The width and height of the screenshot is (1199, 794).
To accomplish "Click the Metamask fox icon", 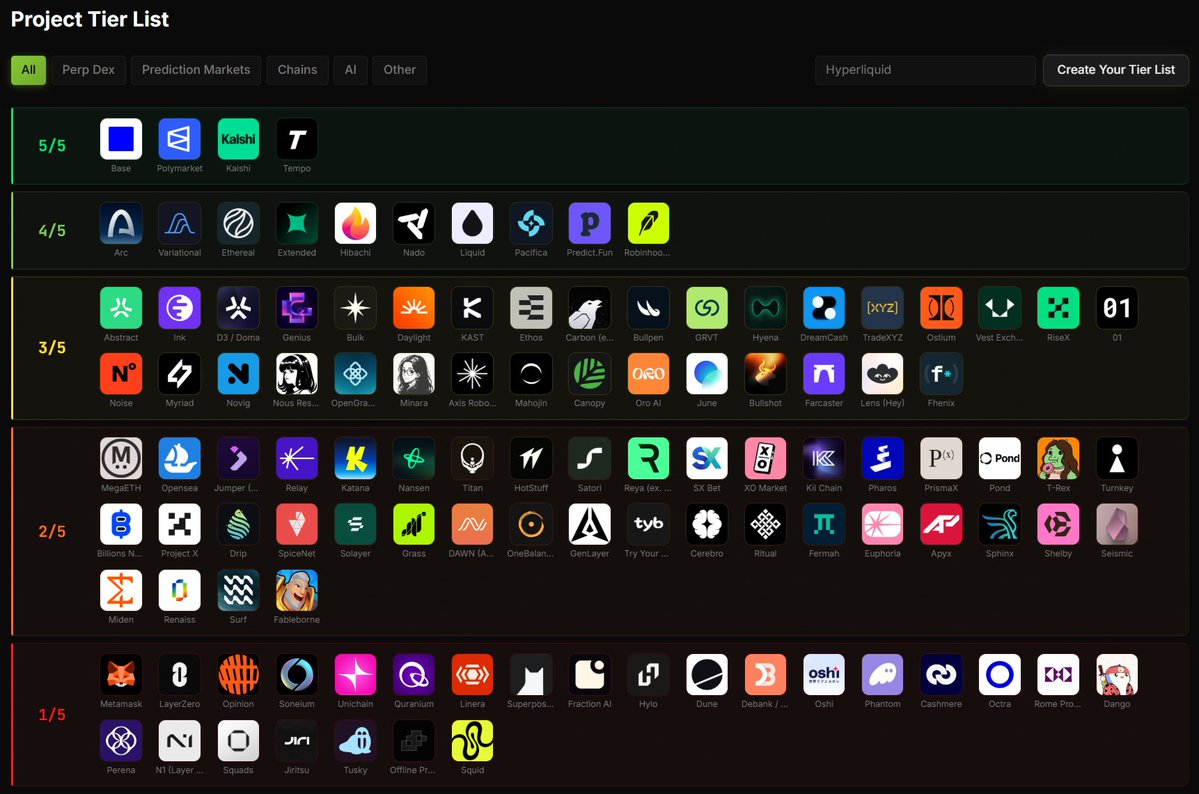I will pos(121,675).
